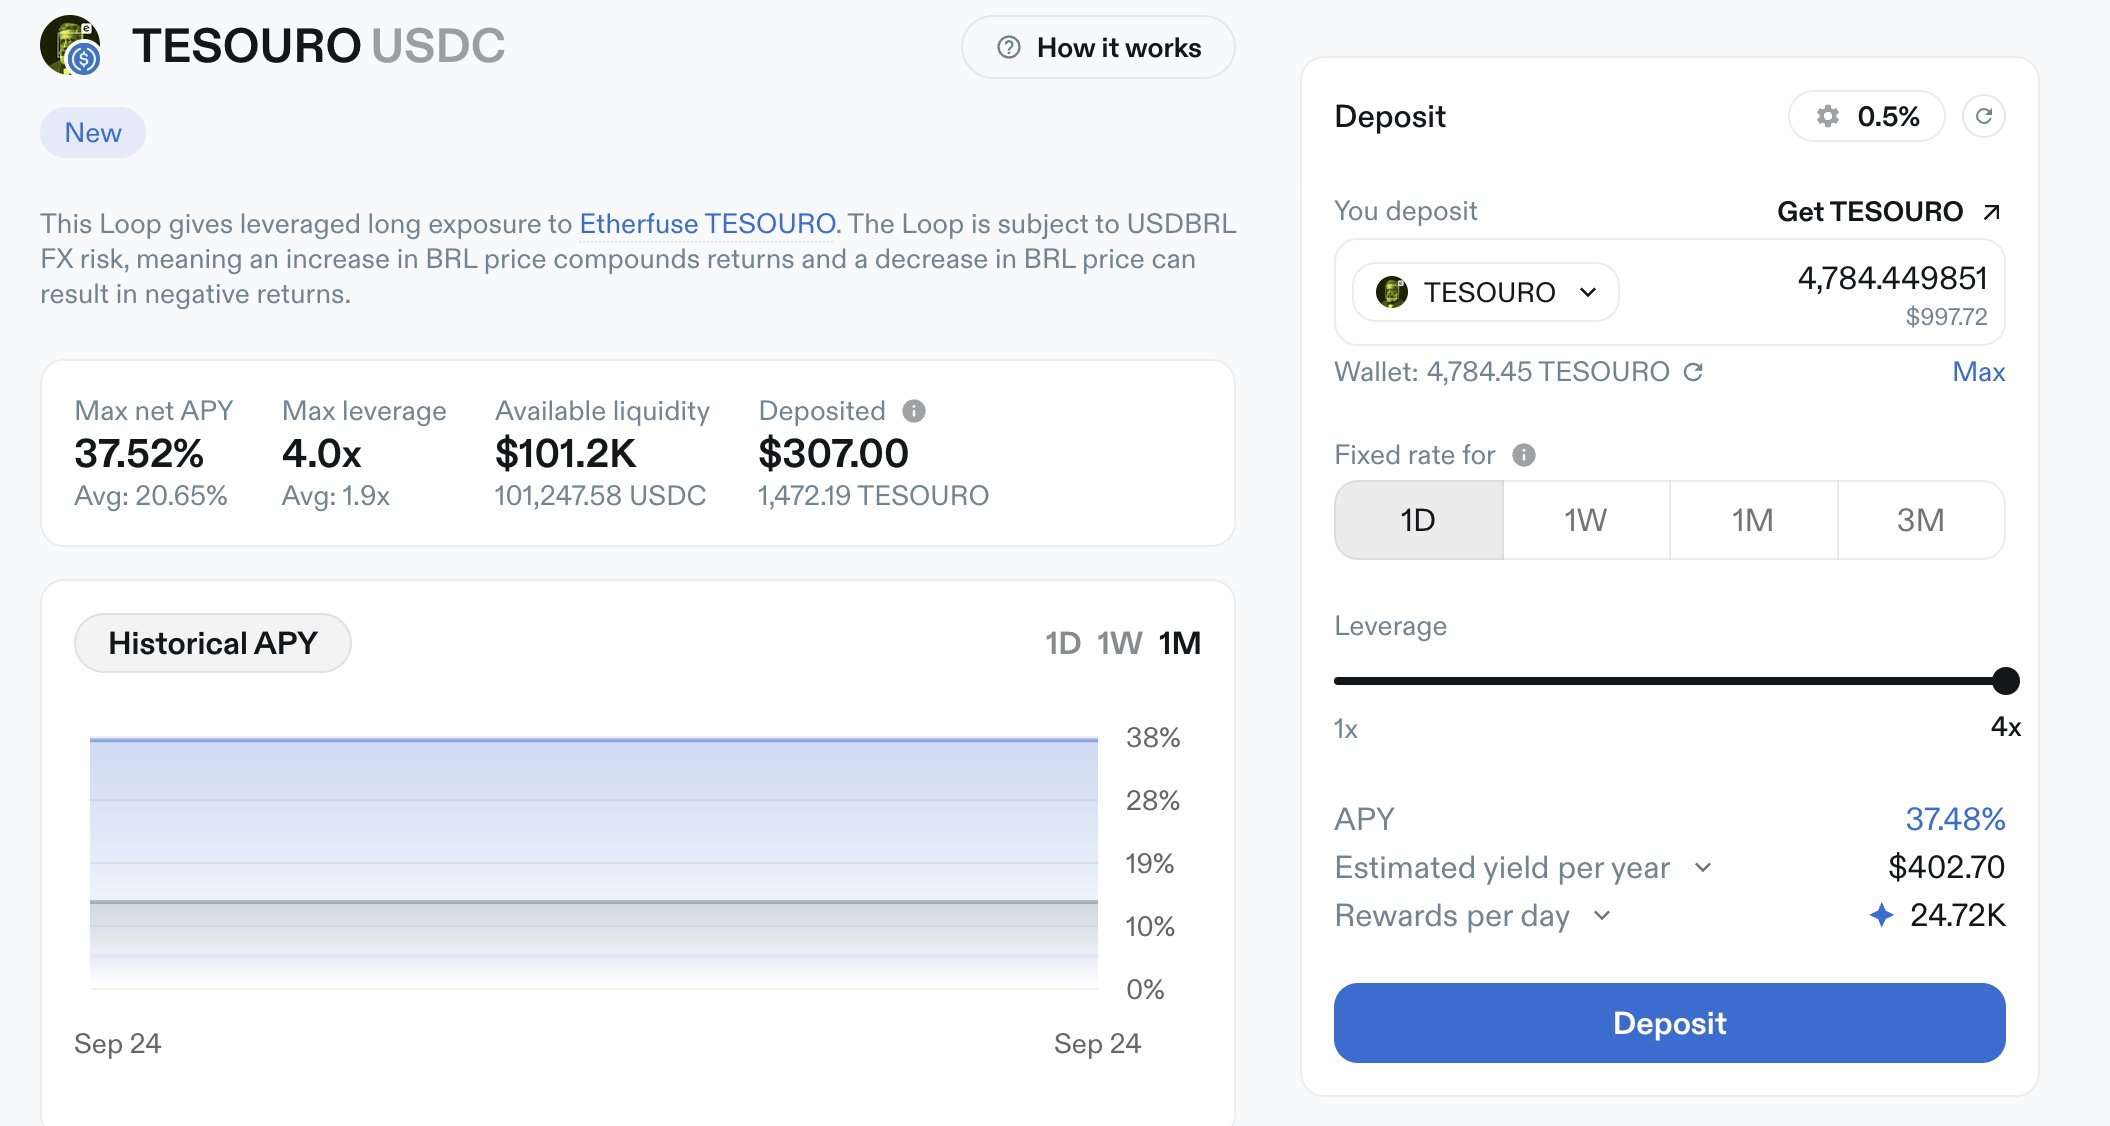Image resolution: width=2110 pixels, height=1126 pixels.
Task: Refresh wallet balance icon next to TESOURO
Action: click(1693, 372)
